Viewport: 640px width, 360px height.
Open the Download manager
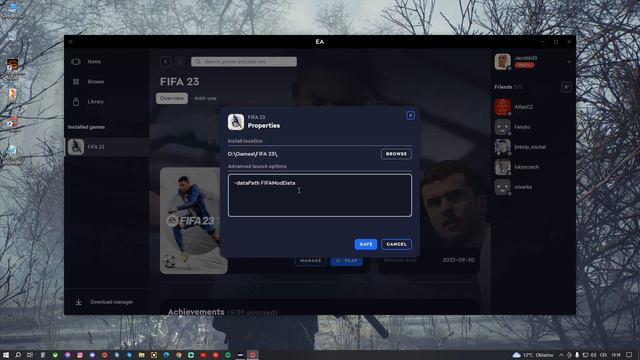[111, 302]
